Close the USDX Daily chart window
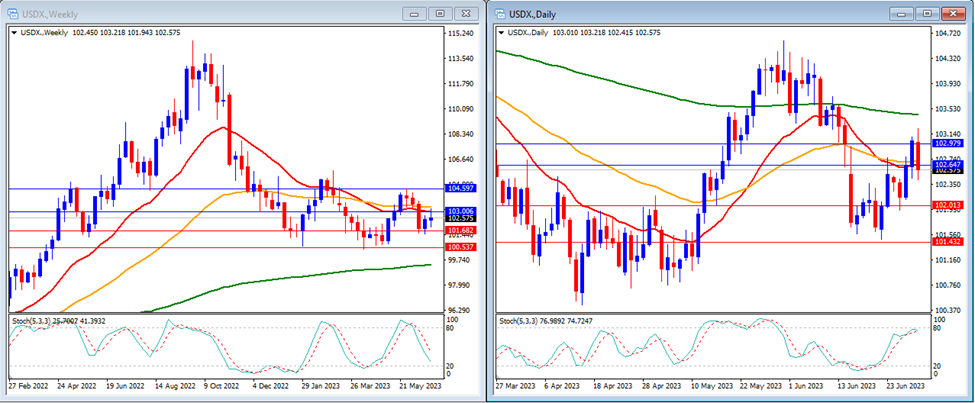The height and width of the screenshot is (403, 975). tap(951, 13)
